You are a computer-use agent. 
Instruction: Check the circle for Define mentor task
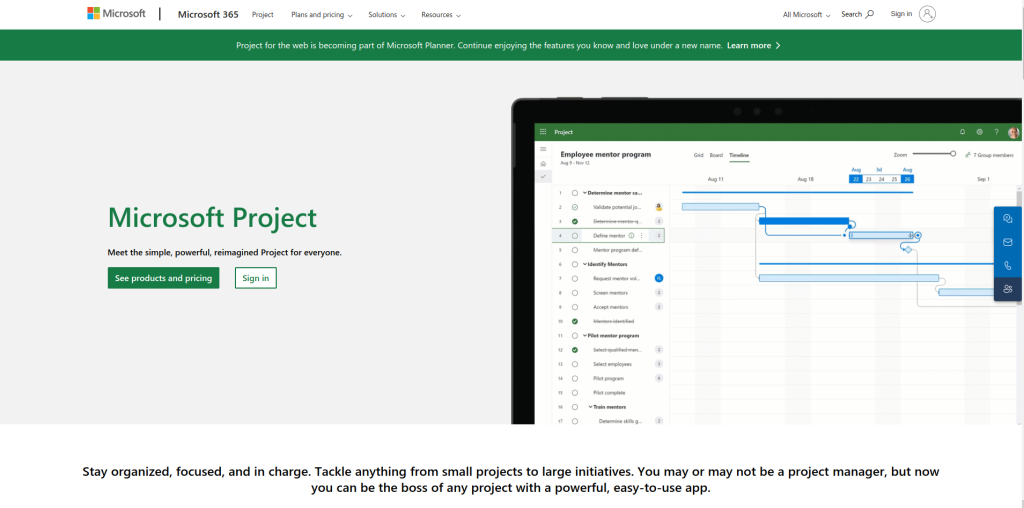(x=575, y=236)
